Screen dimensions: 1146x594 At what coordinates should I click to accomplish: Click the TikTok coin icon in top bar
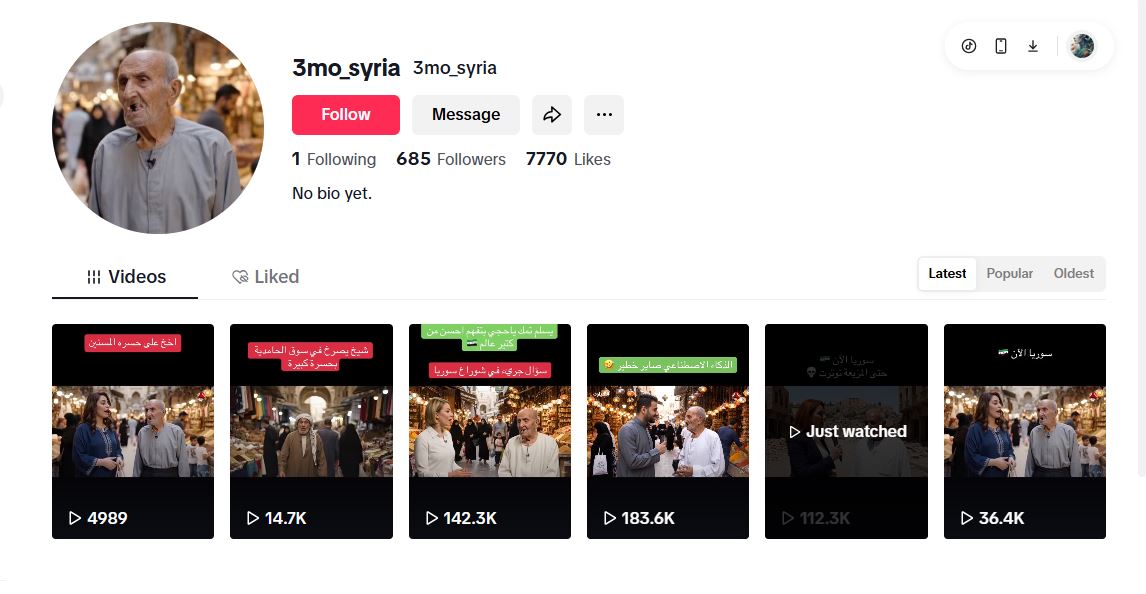(x=968, y=46)
